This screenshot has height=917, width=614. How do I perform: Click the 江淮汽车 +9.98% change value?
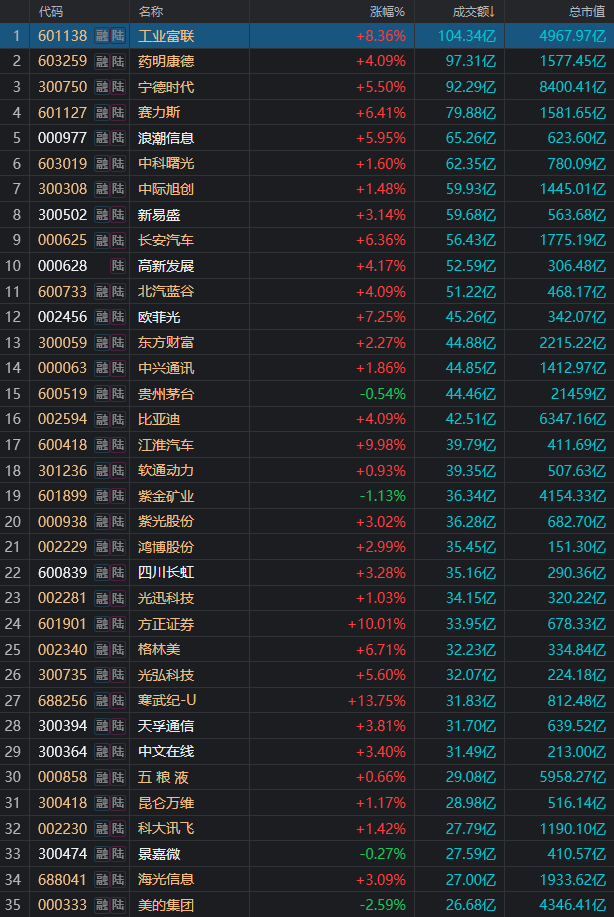[x=380, y=445]
